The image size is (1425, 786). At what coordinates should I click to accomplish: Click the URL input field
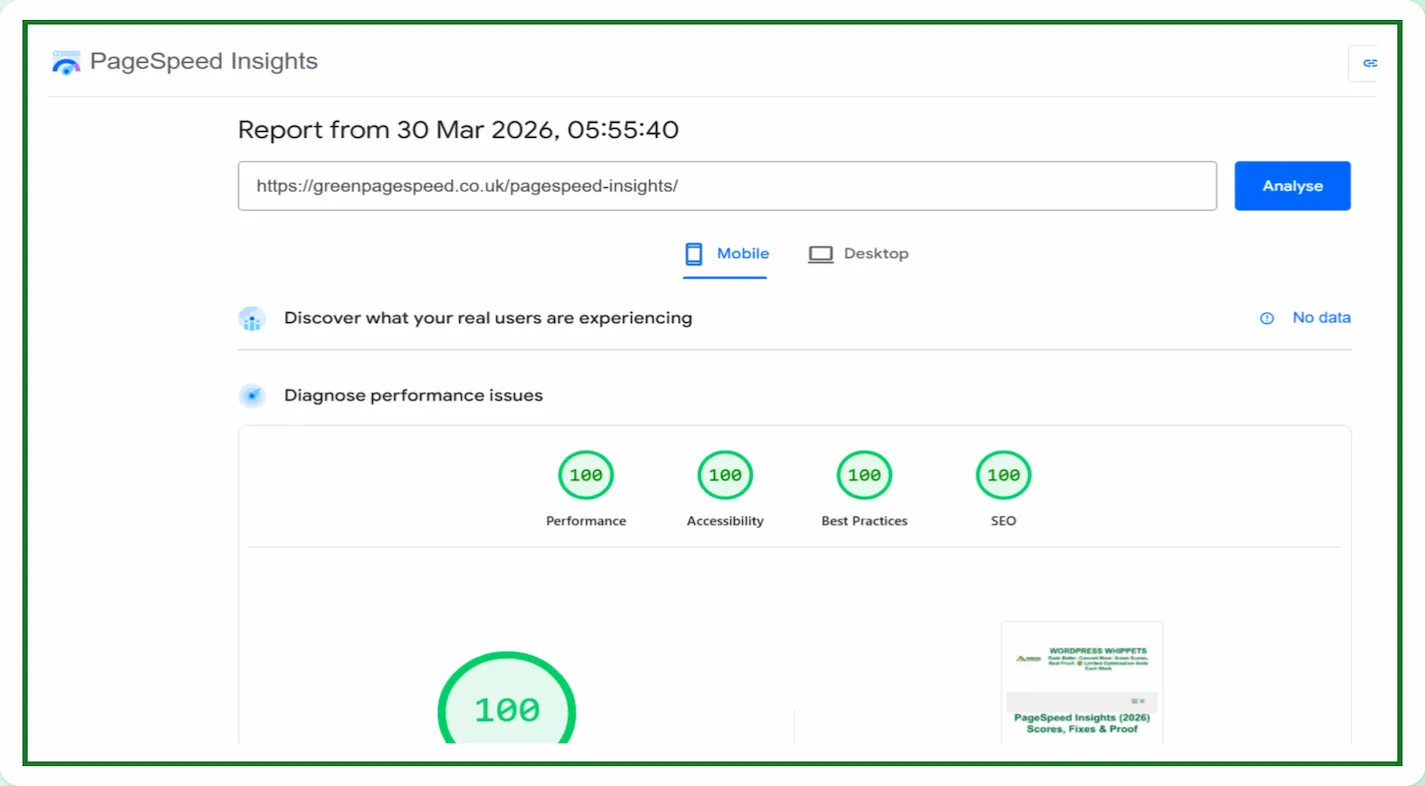coord(727,186)
